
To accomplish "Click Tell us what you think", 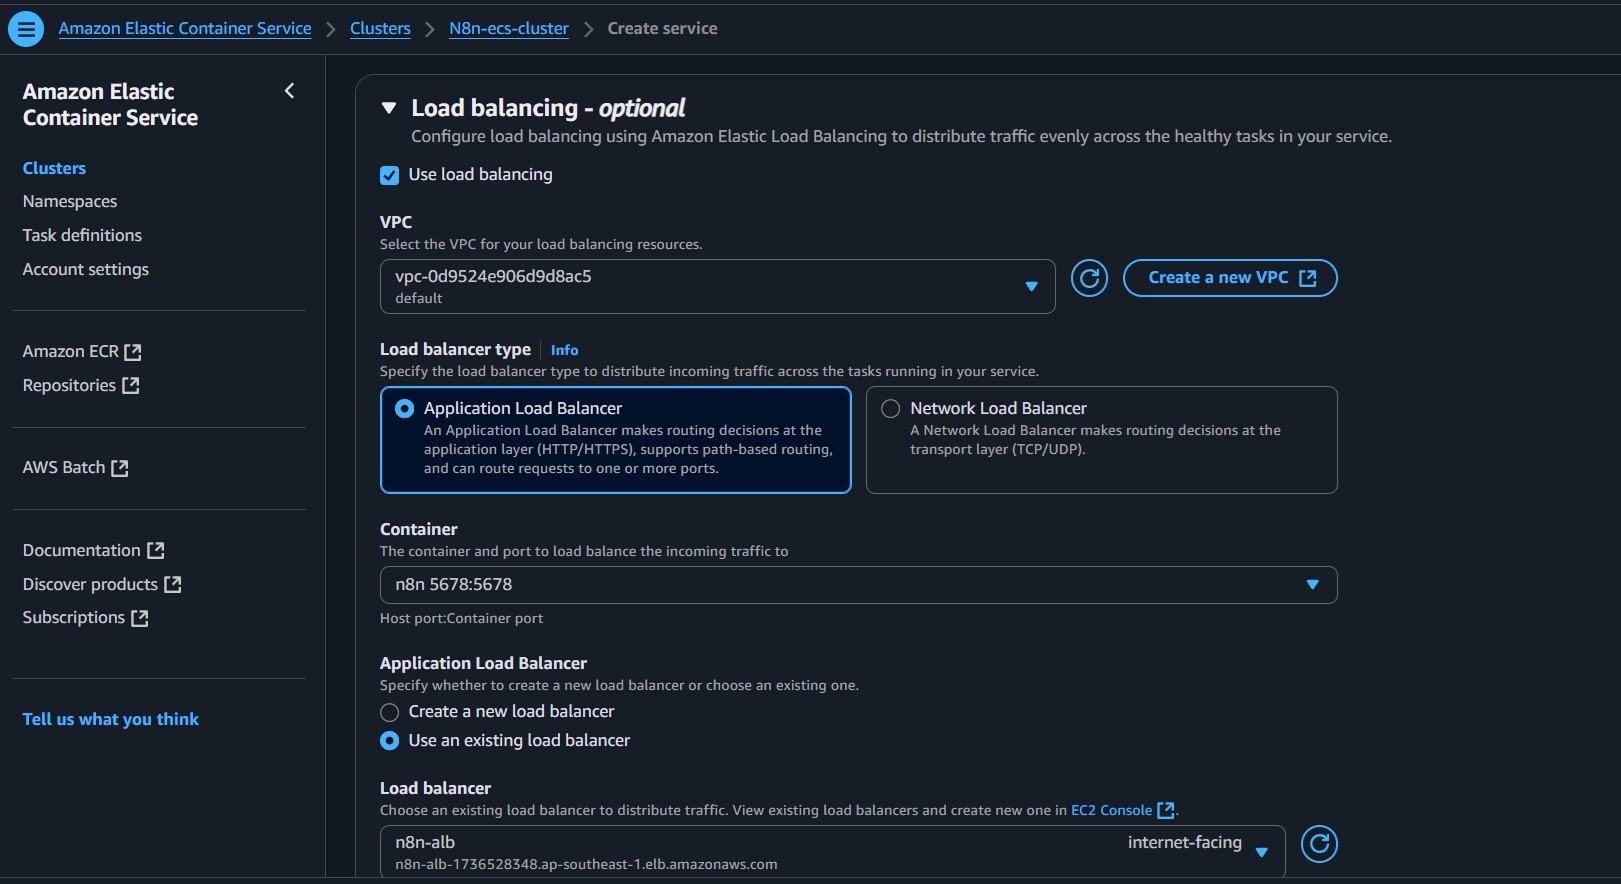I will point(111,719).
